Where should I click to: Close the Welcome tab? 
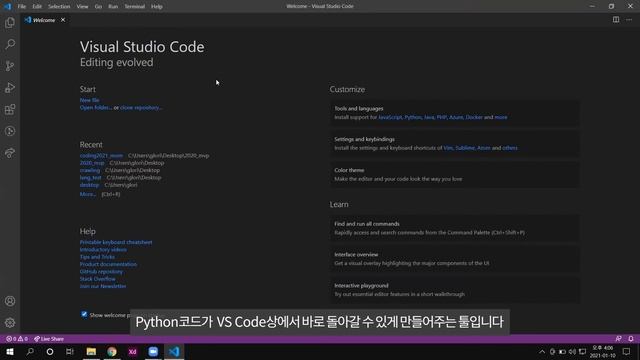click(63, 20)
